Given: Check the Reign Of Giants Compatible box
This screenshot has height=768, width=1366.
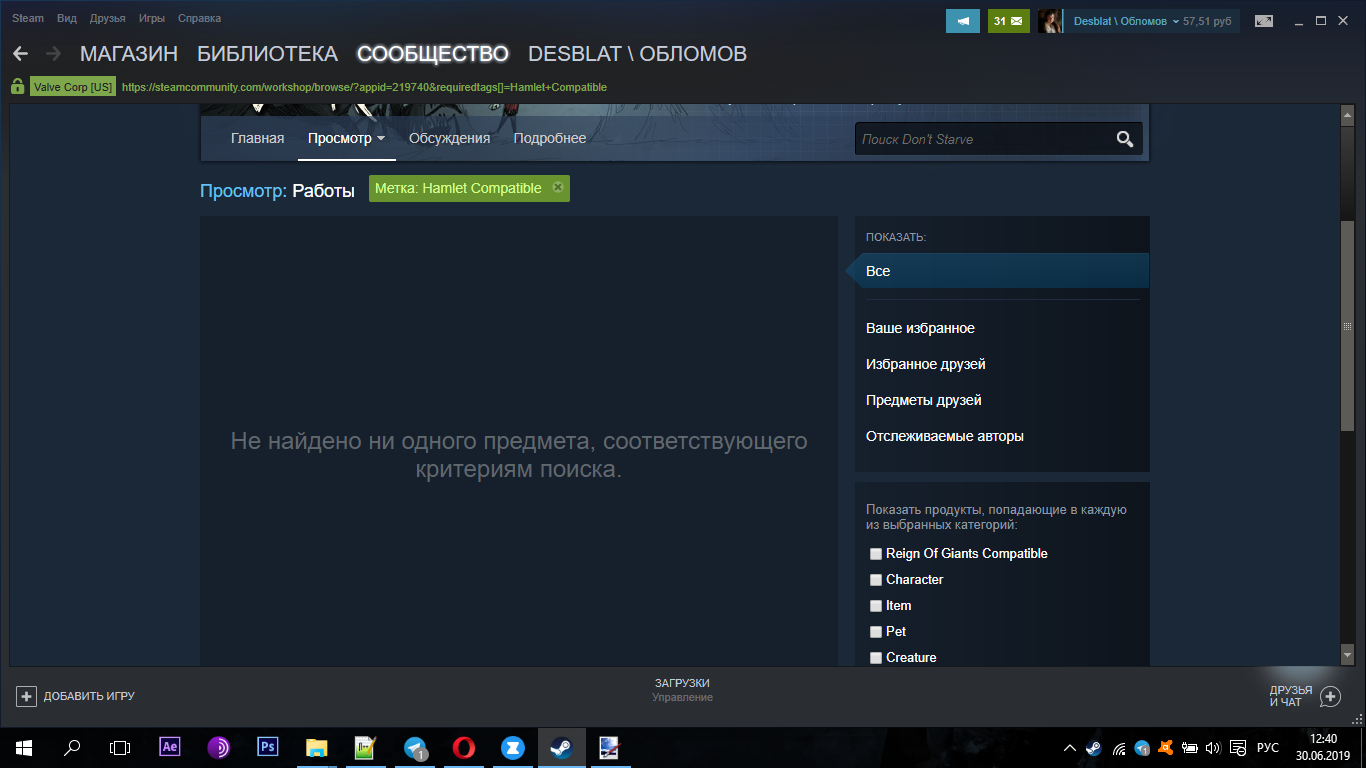Looking at the screenshot, I should pos(876,554).
